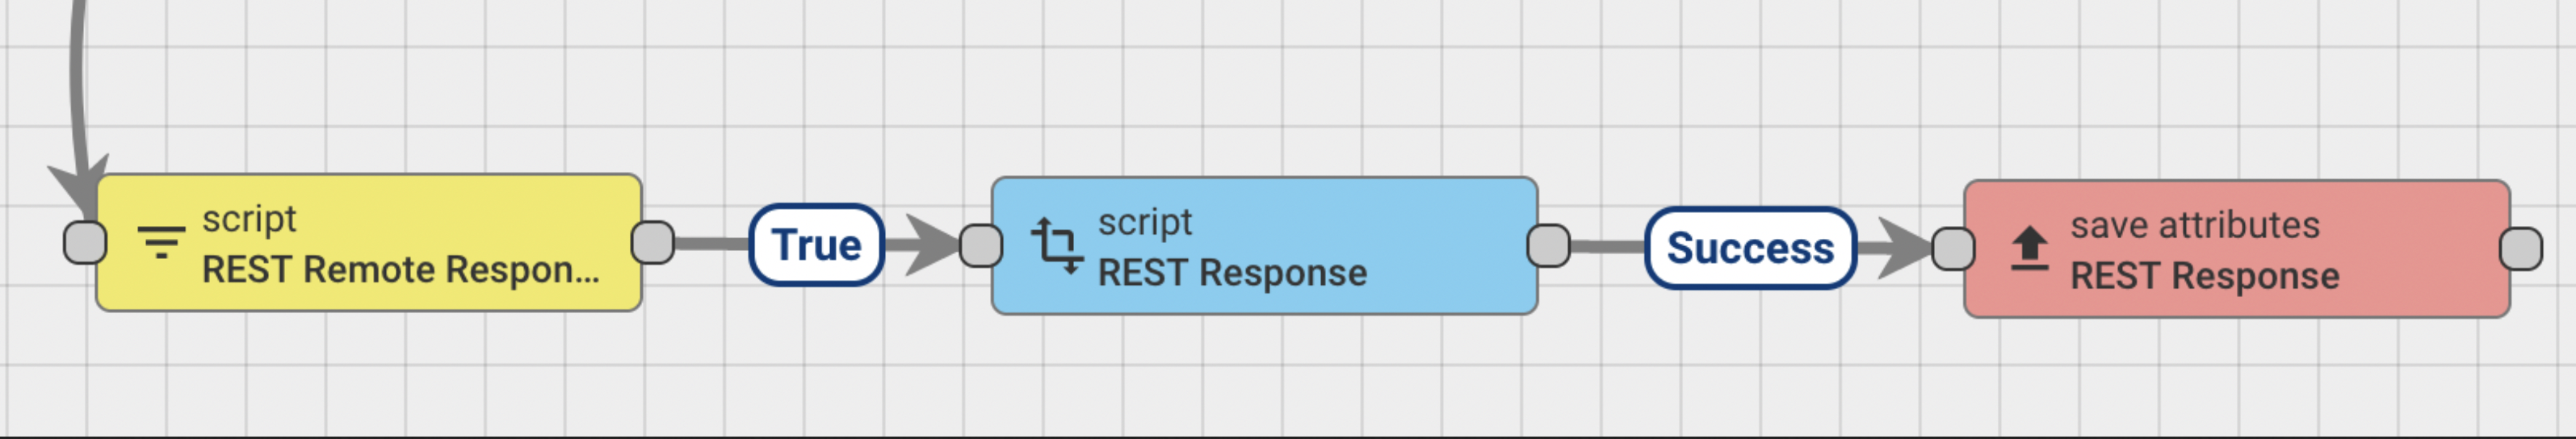Click the link line between the blue node and the Success label

pos(1608,246)
